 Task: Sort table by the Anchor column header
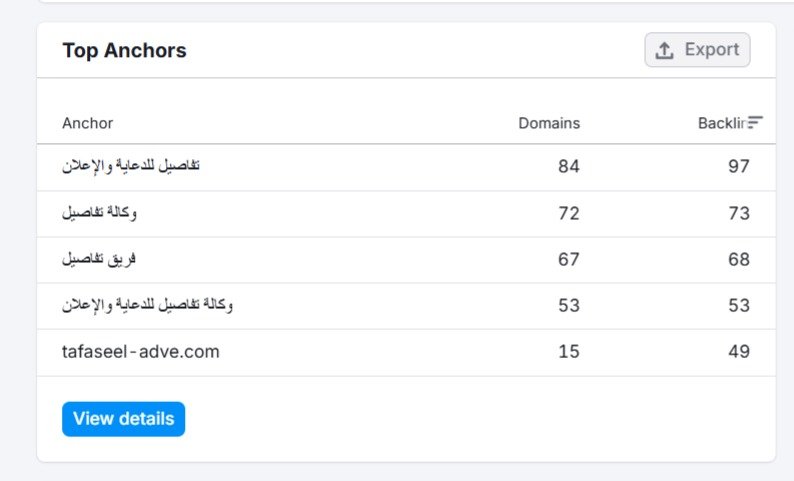[88, 123]
